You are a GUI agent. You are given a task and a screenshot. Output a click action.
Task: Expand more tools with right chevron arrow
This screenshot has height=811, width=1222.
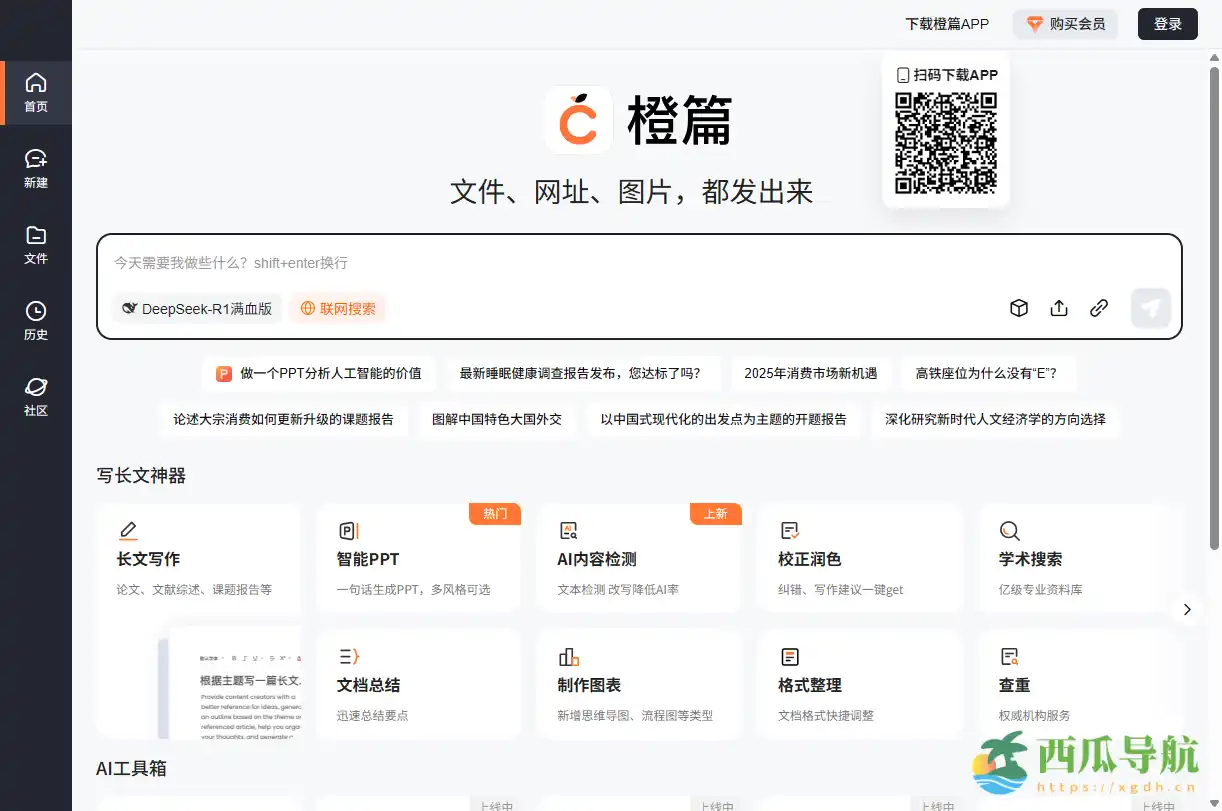click(x=1187, y=609)
